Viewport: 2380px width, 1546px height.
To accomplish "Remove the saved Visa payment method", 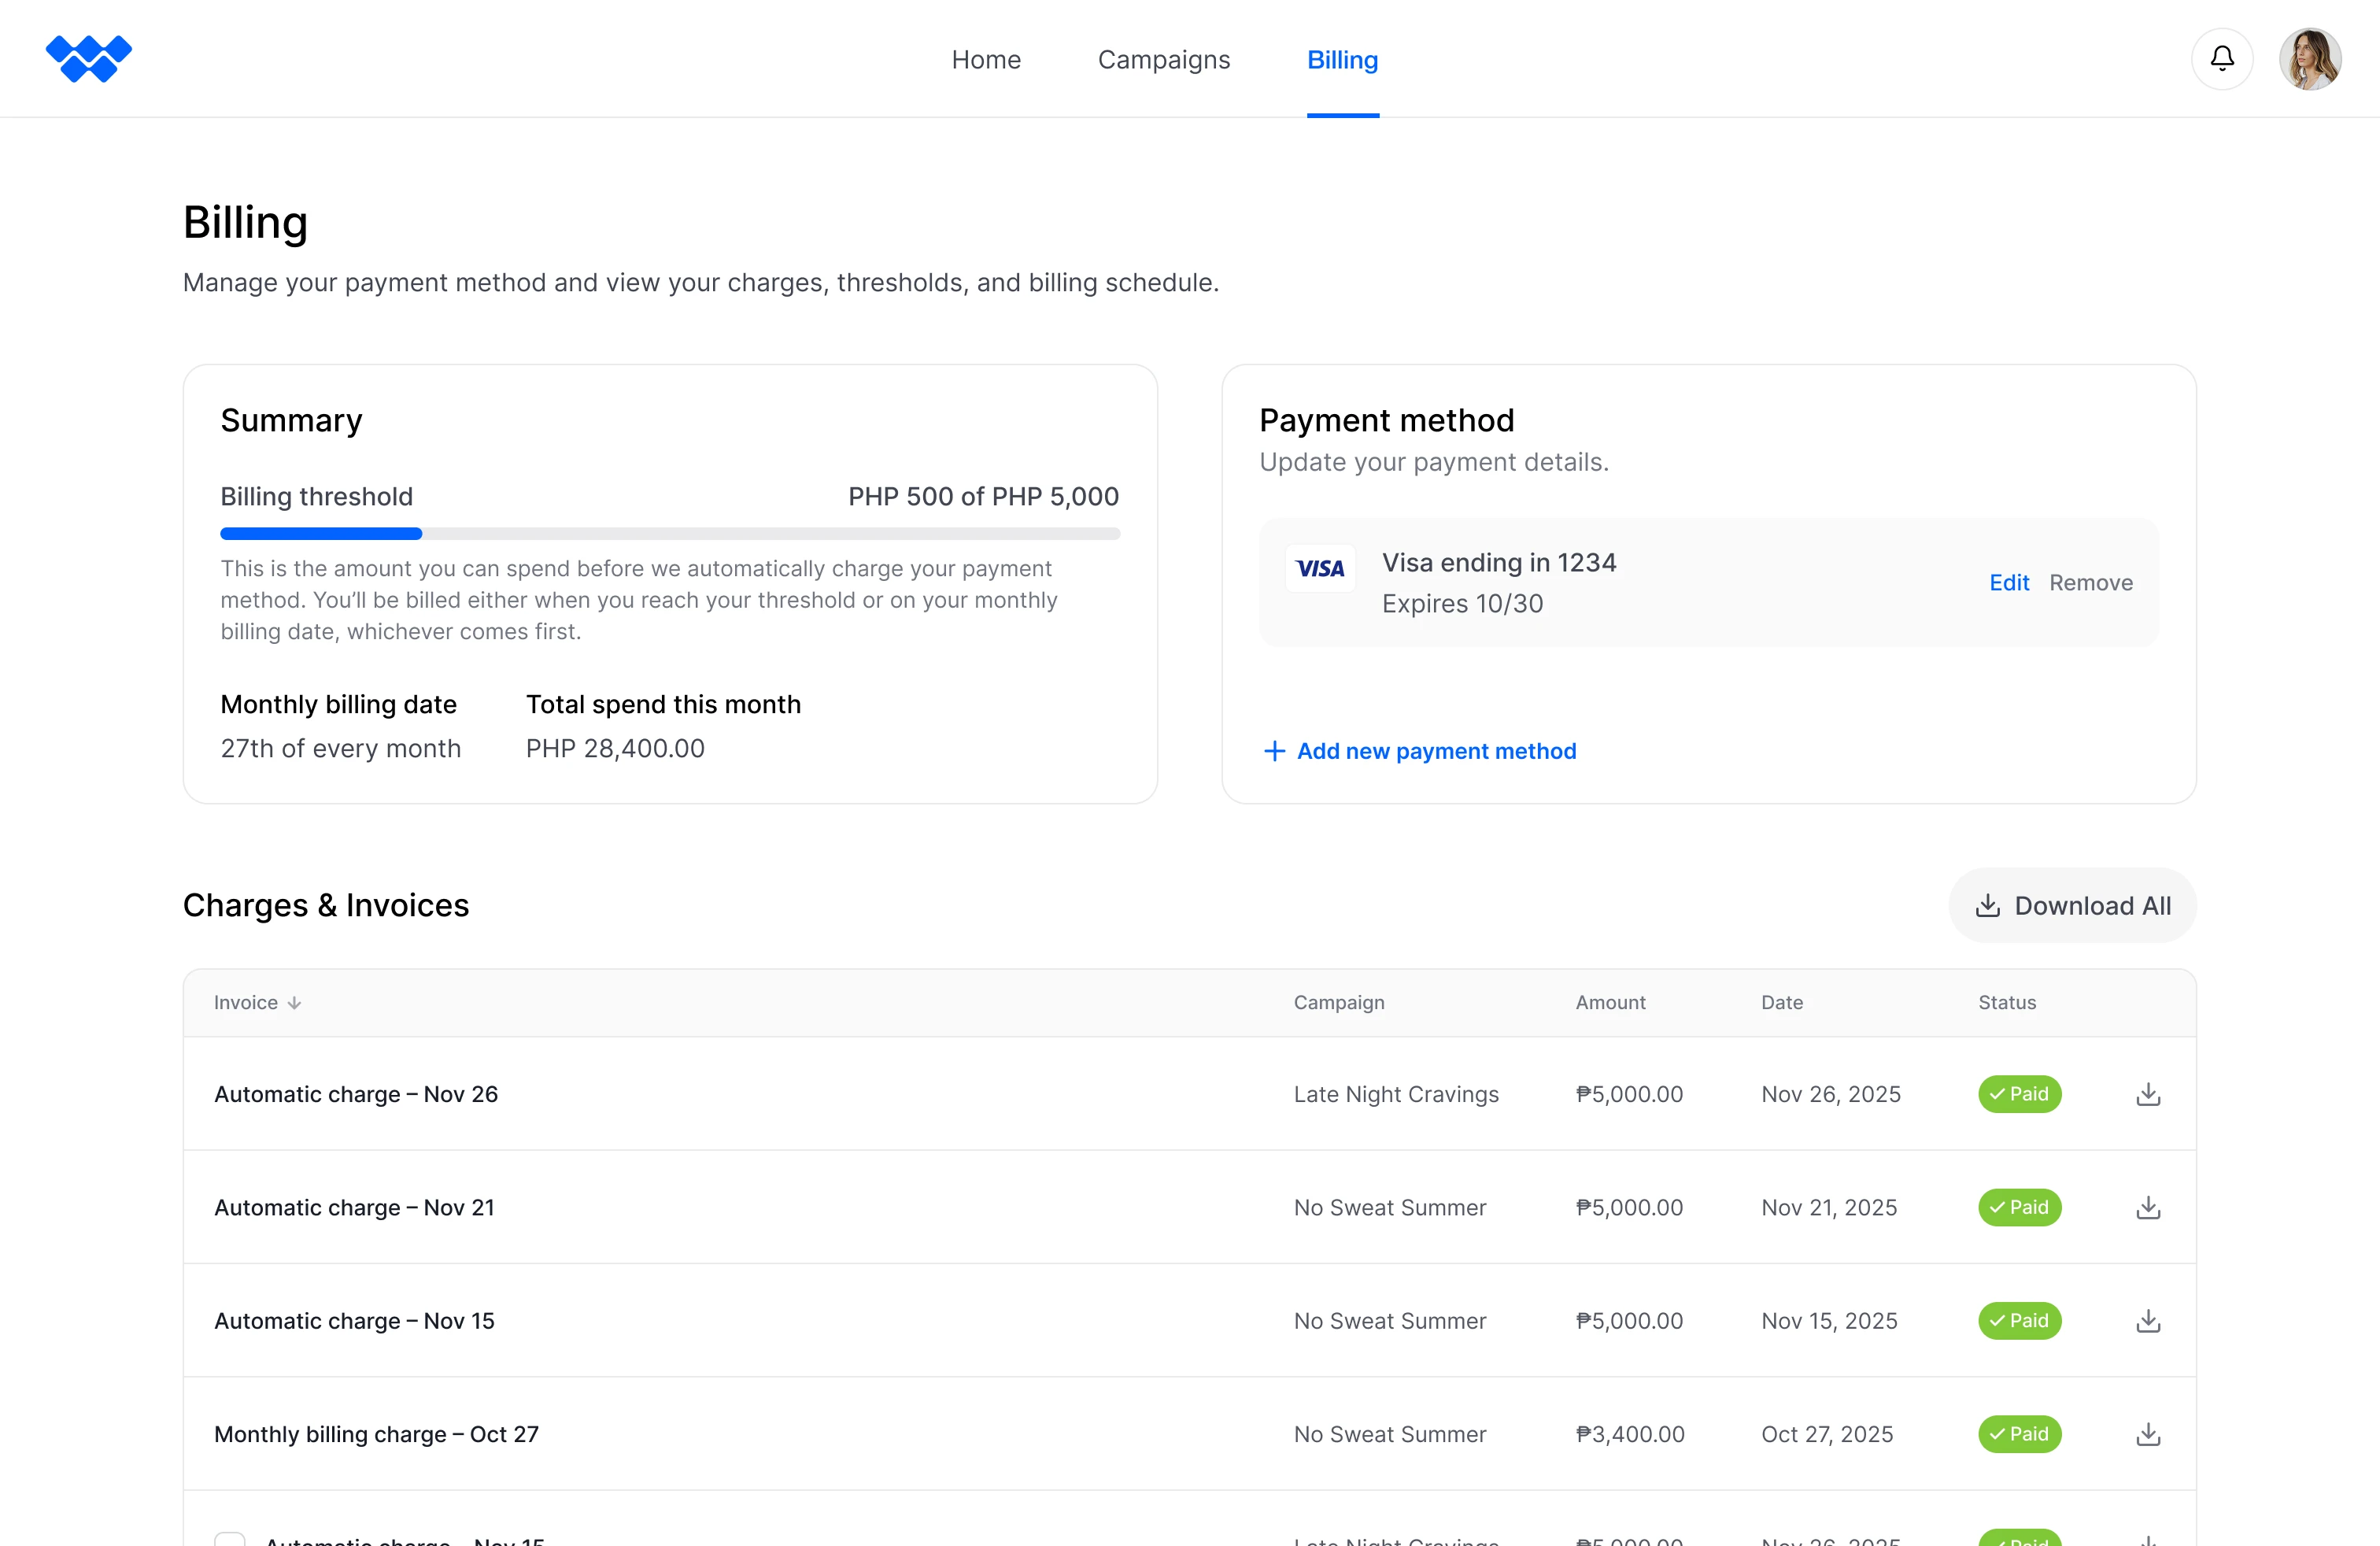I will pyautogui.click(x=2091, y=582).
